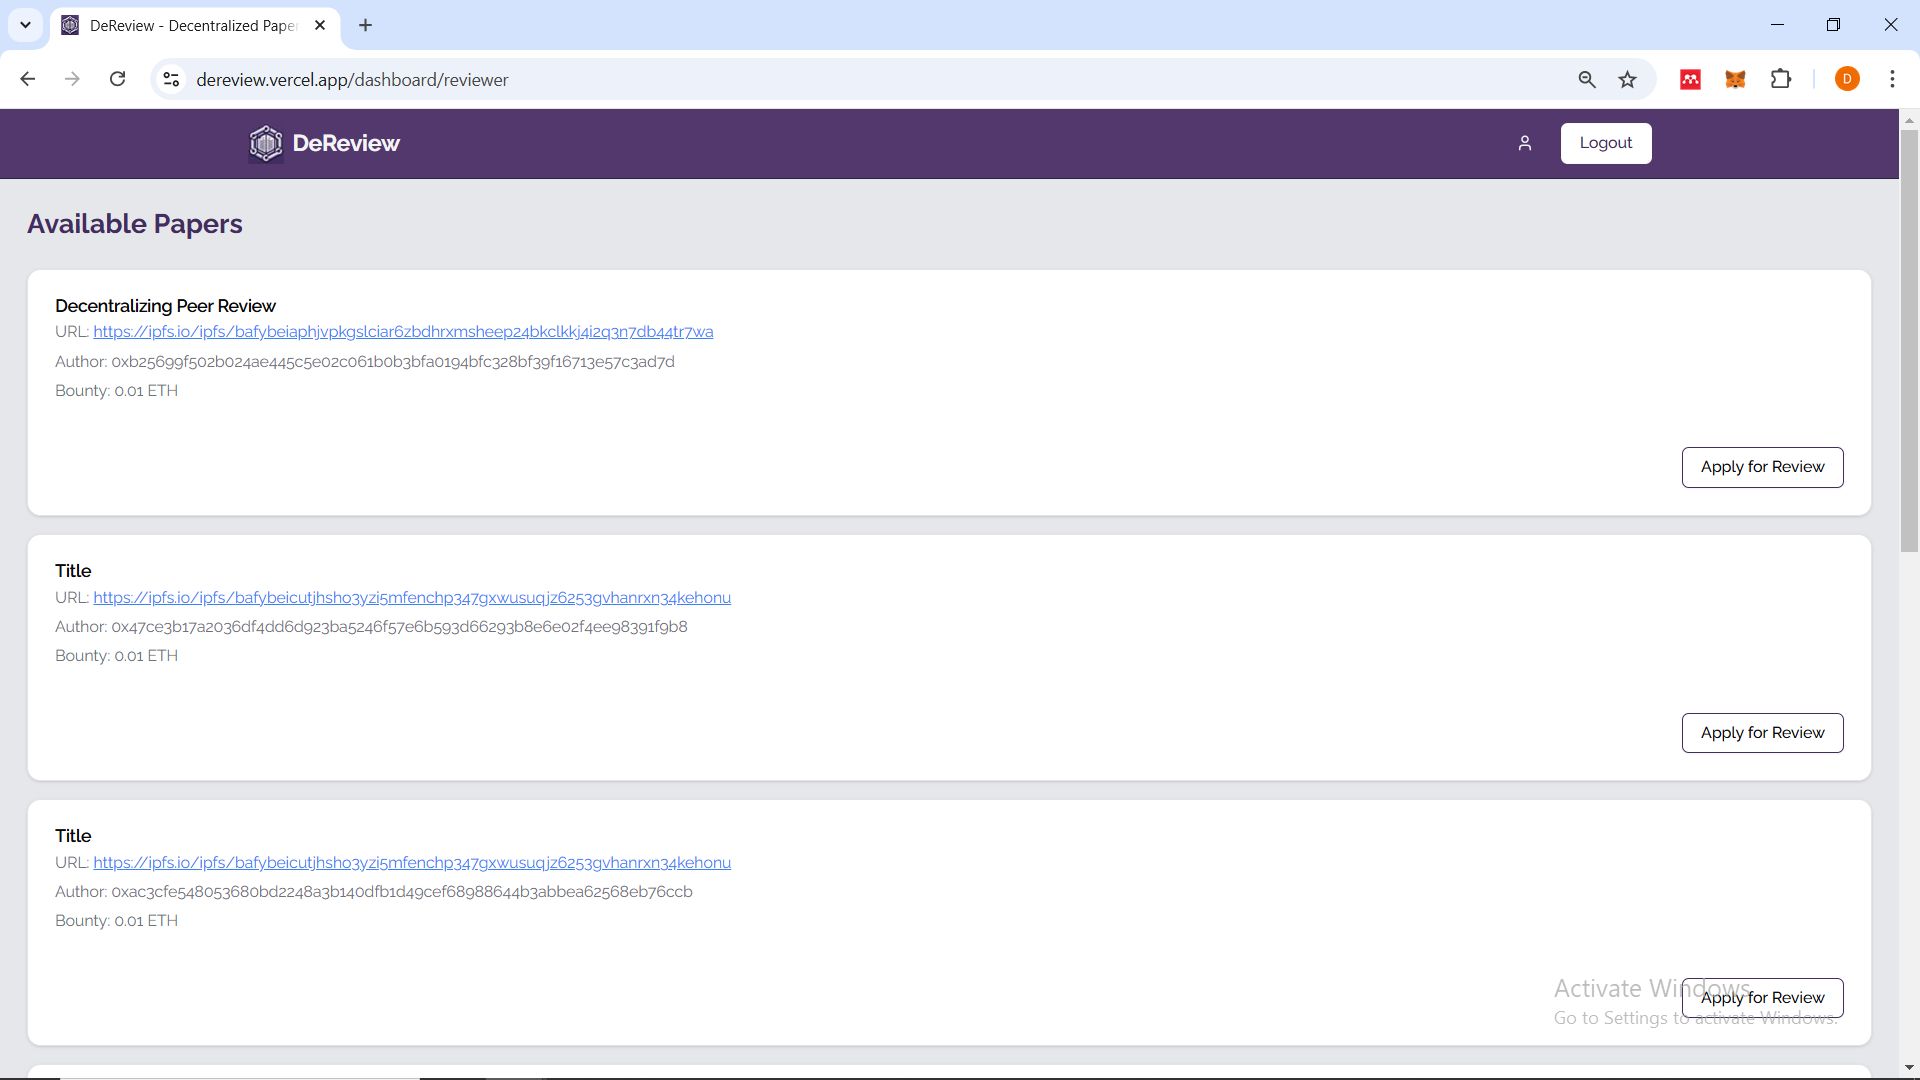
Task: Click the DeReview logo icon
Action: [264, 142]
